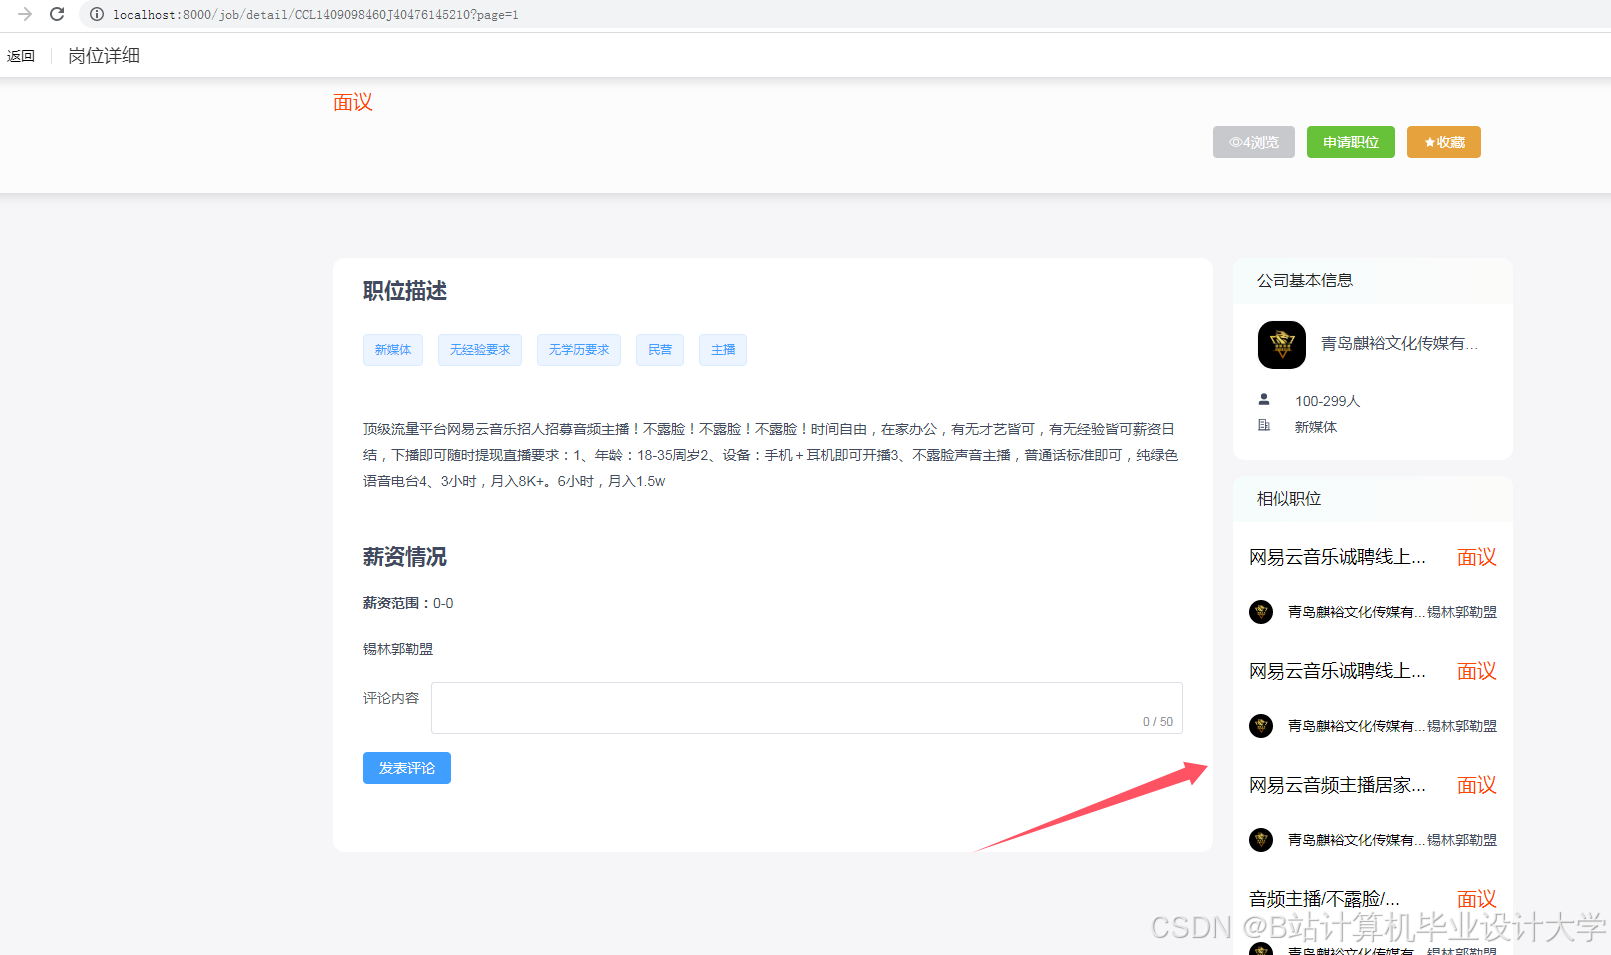Click the localhost URL in the address bar
The height and width of the screenshot is (955, 1611).
pyautogui.click(x=315, y=15)
